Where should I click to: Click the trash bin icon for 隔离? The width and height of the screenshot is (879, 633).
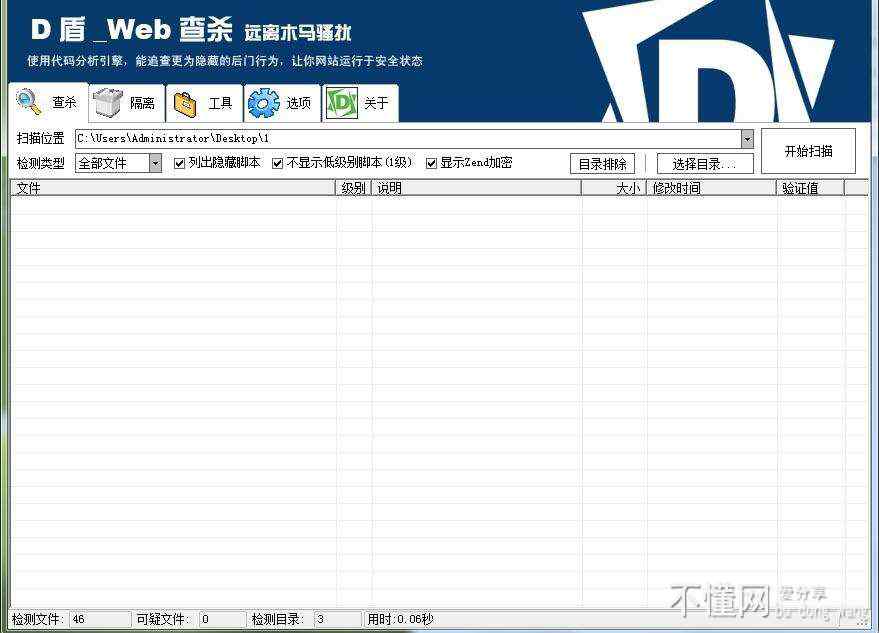[x=107, y=103]
